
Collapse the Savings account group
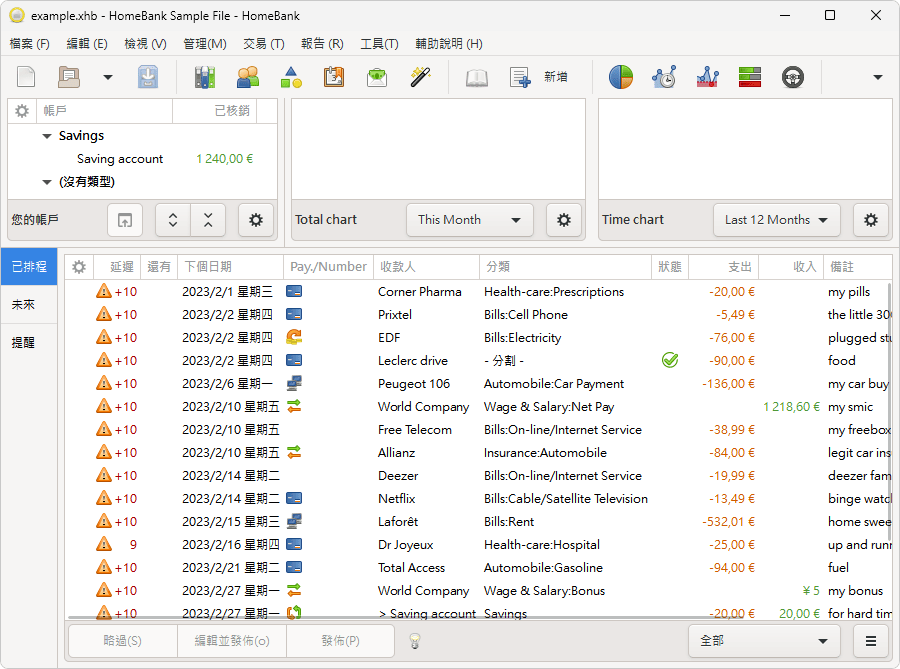click(x=47, y=136)
